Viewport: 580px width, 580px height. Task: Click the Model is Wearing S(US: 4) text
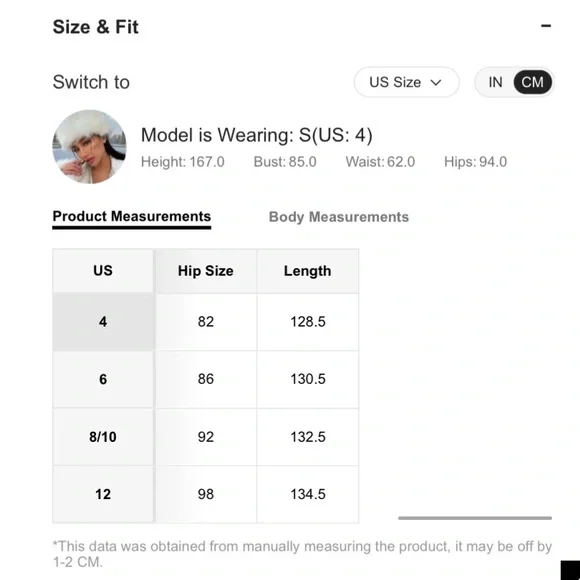pyautogui.click(x=257, y=135)
